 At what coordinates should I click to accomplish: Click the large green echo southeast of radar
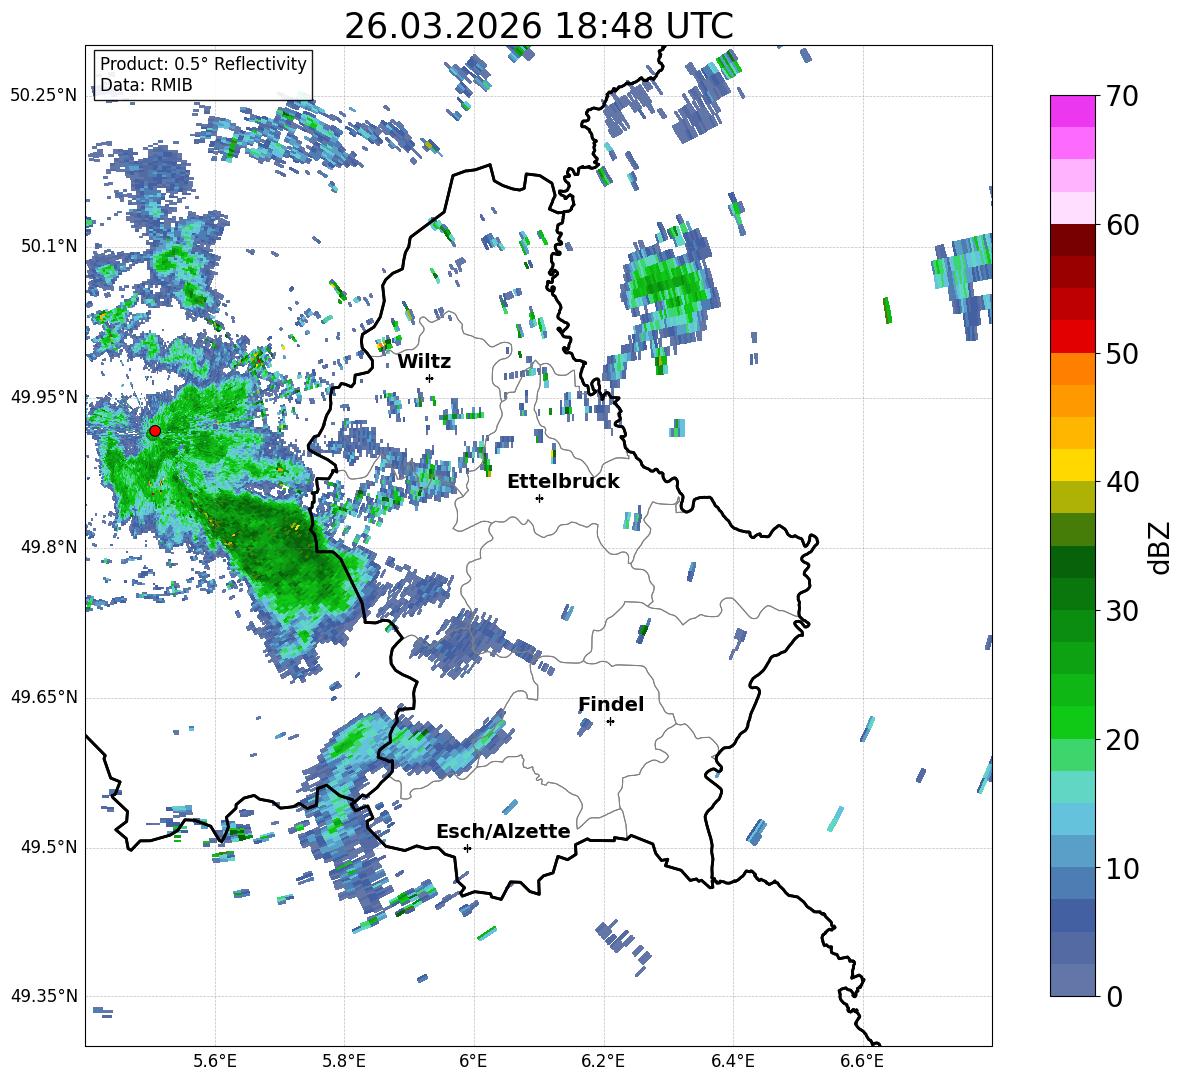pos(283,555)
